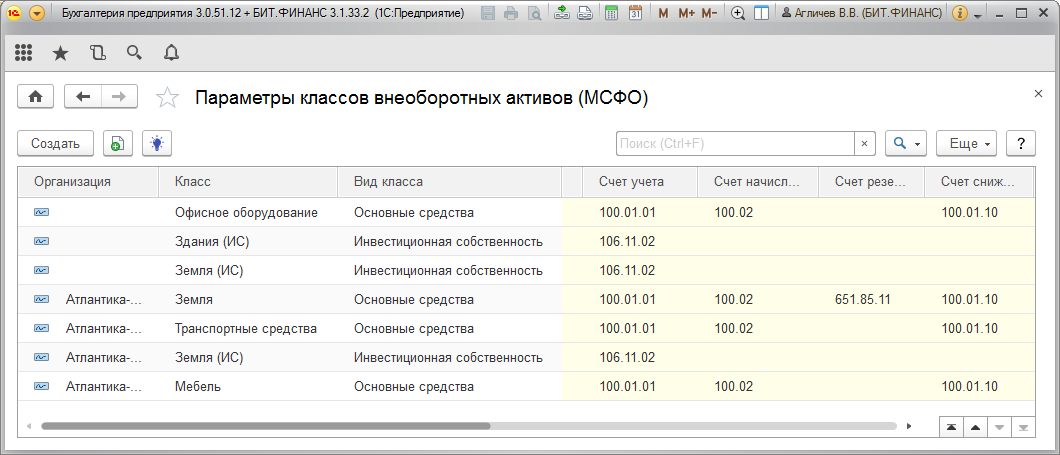Image resolution: width=1060 pixels, height=455 pixels.
Task: Open the calculator icon in title bar
Action: (611, 14)
